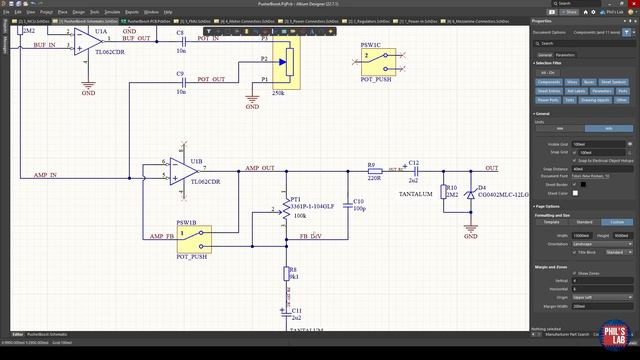Open the Design menu
The width and height of the screenshot is (640, 360).
coord(78,12)
